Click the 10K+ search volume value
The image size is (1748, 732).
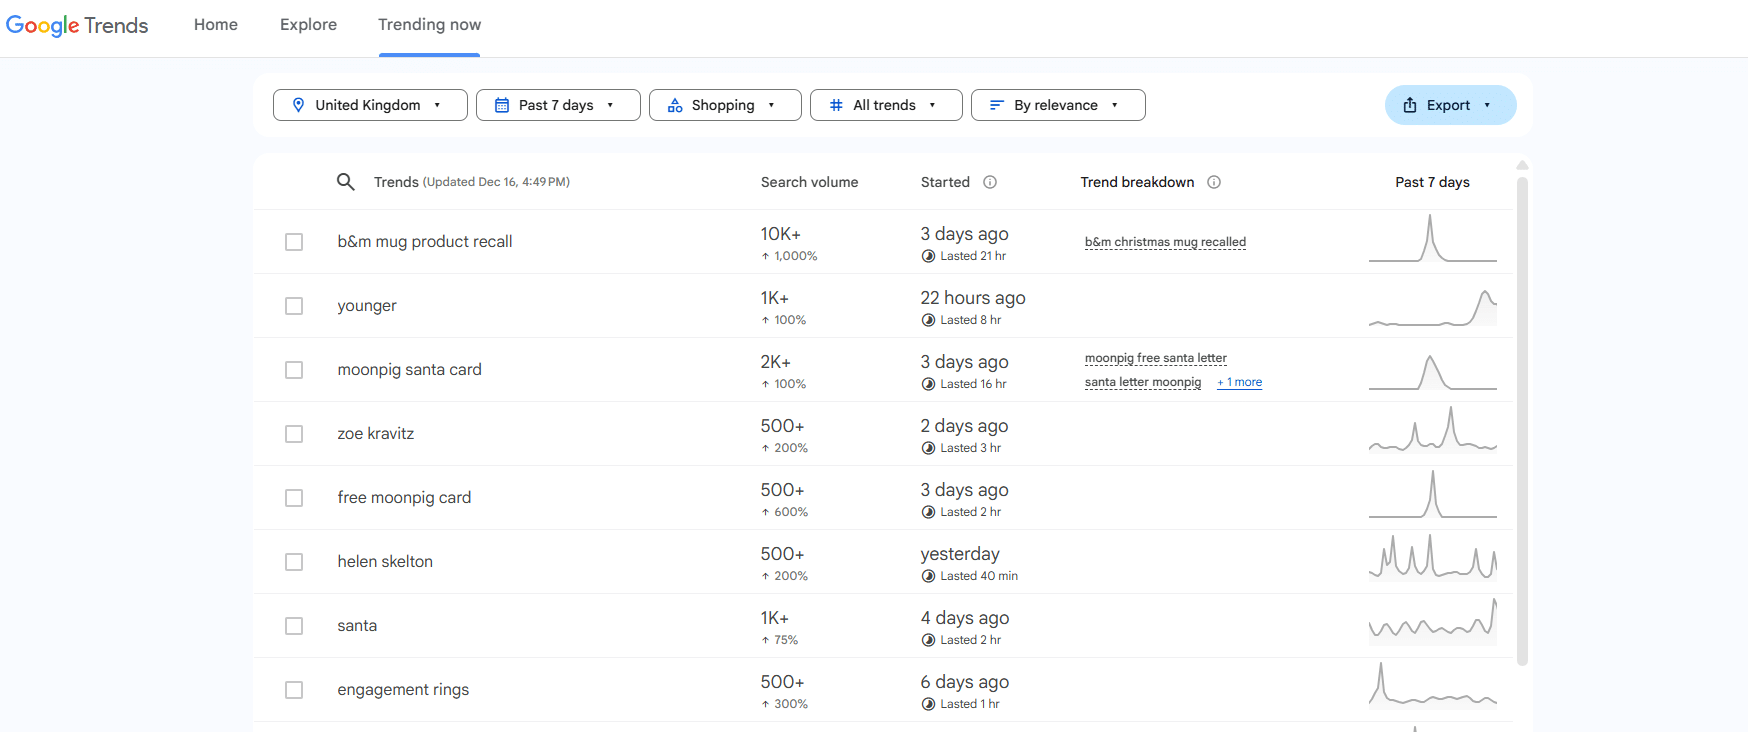click(x=780, y=234)
